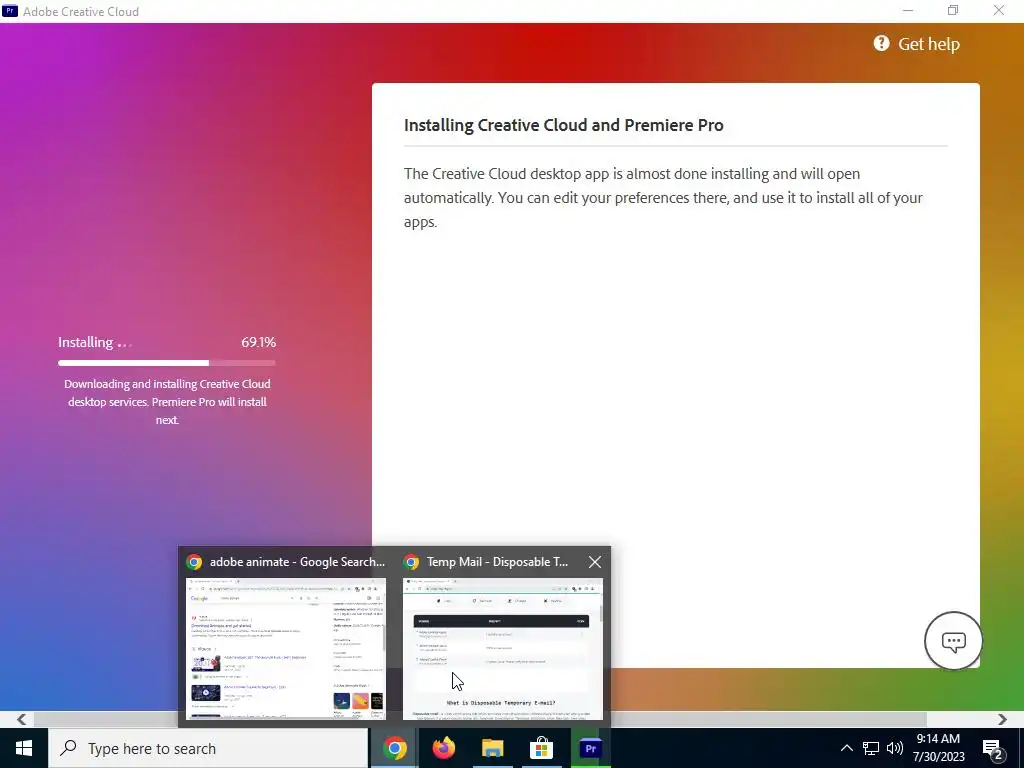Click the taskbar search box

pos(208,748)
